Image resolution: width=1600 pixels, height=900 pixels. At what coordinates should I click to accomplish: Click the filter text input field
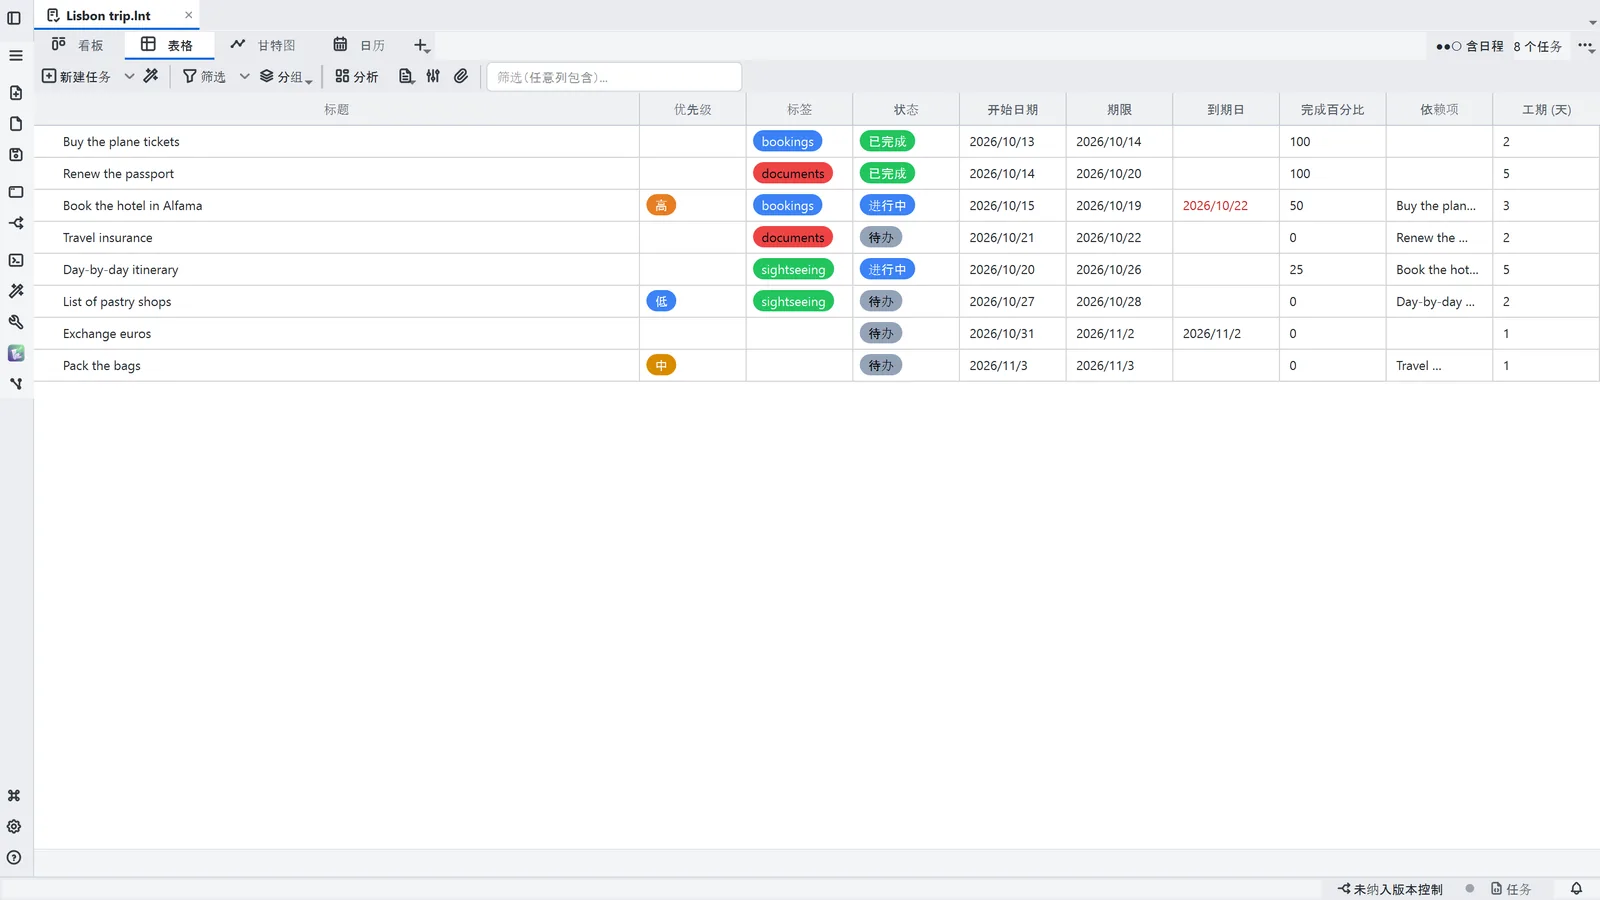(614, 77)
